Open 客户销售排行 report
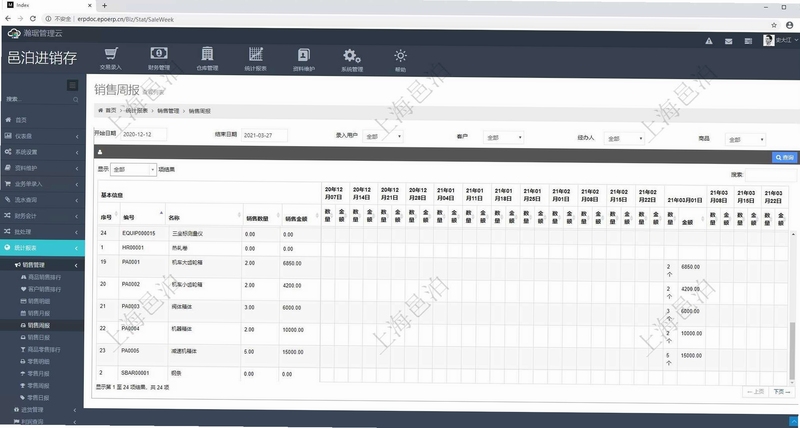This screenshot has width=800, height=428. [42, 289]
